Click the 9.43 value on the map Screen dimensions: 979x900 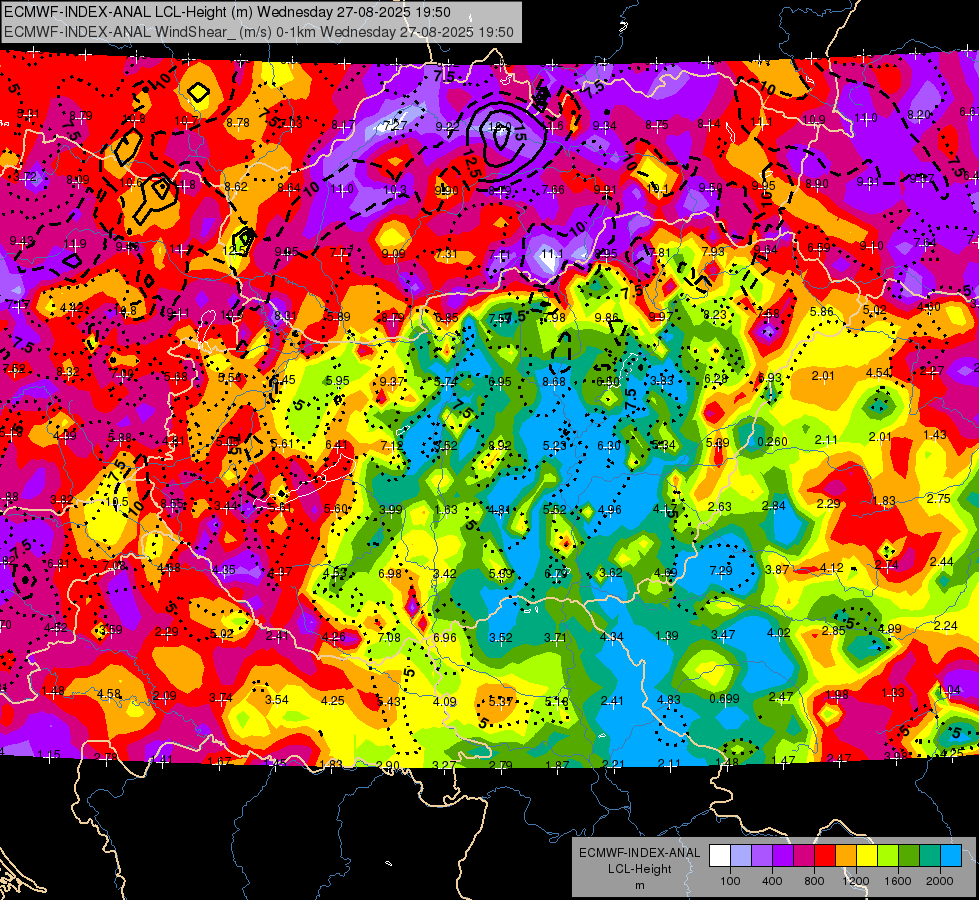click(21, 241)
